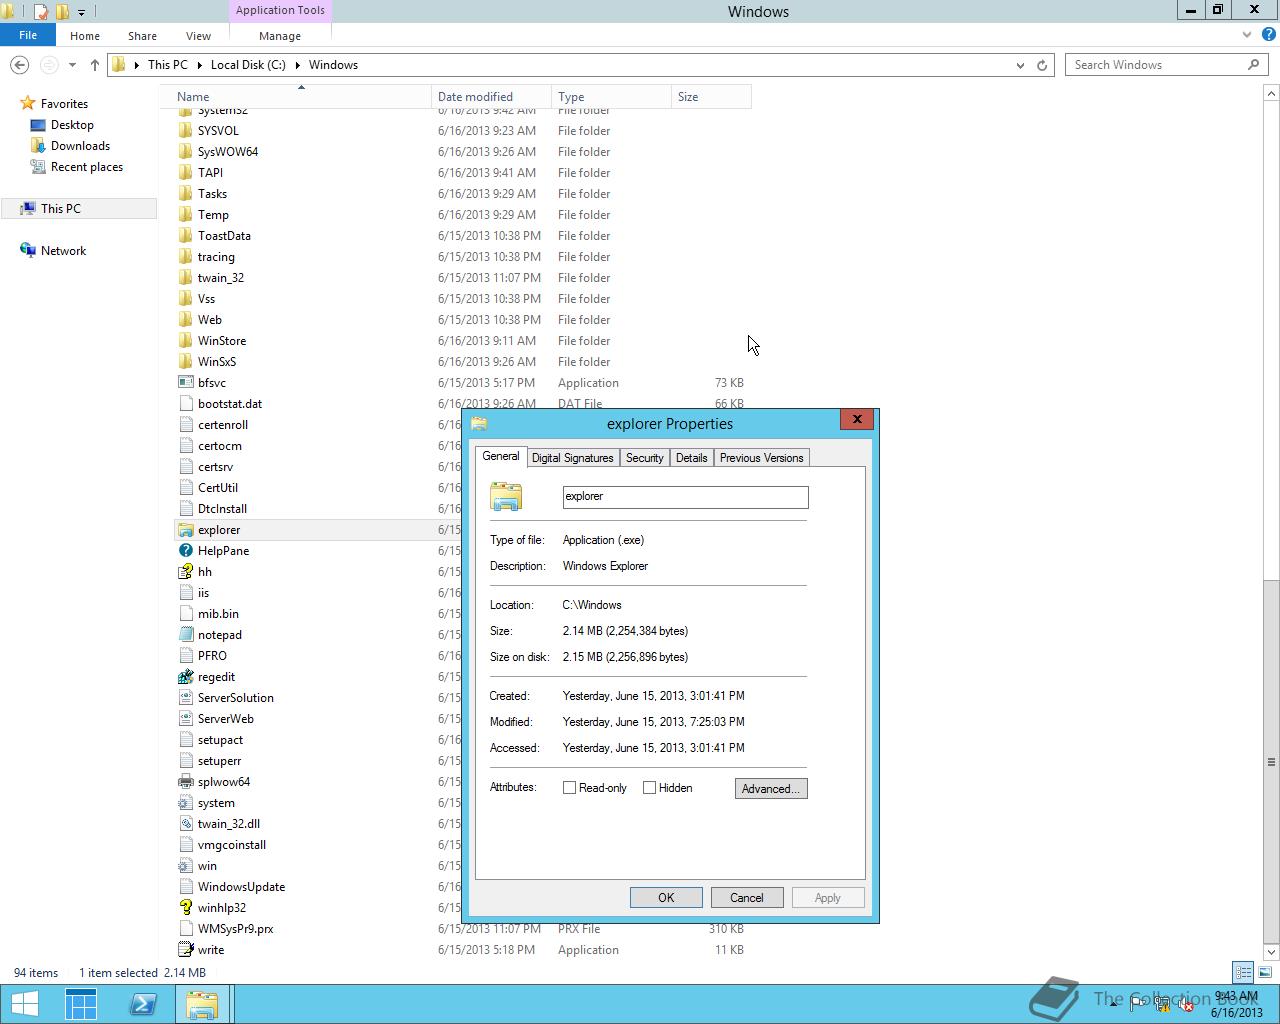Screen dimensions: 1280x1024
Task: Select Desktop in Favorites sidebar
Action: coord(72,125)
